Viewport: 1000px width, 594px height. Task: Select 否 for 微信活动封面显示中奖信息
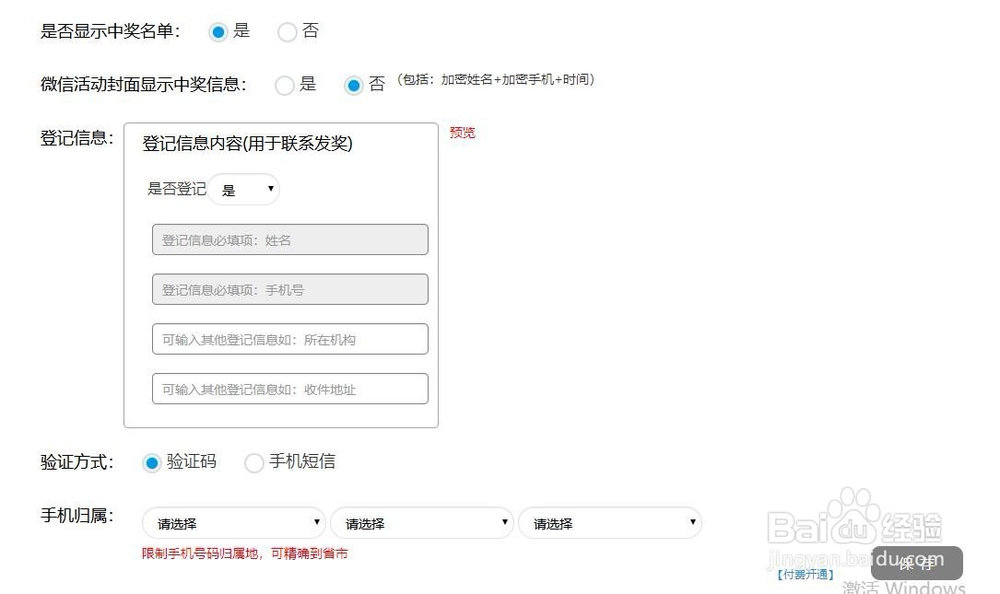354,85
